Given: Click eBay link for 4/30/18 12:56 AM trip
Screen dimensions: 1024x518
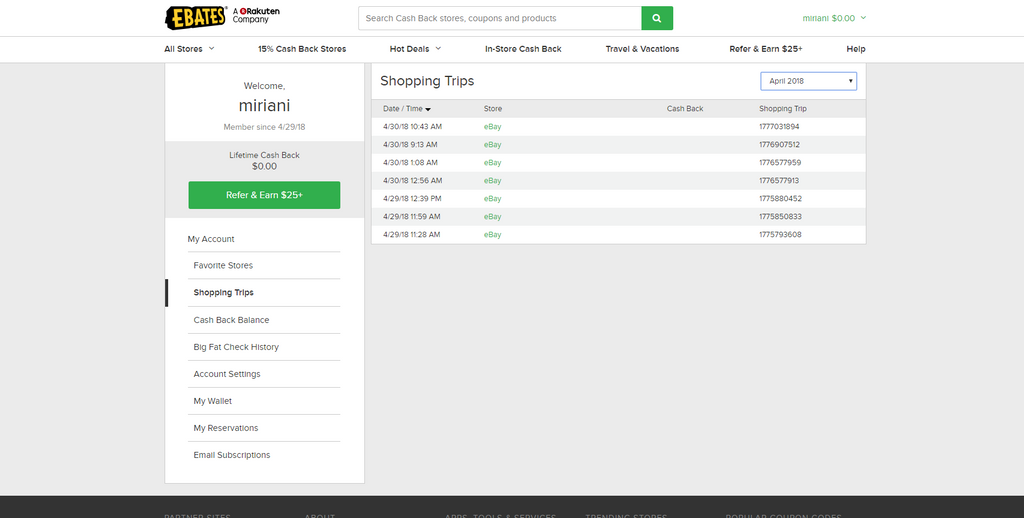Looking at the screenshot, I should [492, 181].
